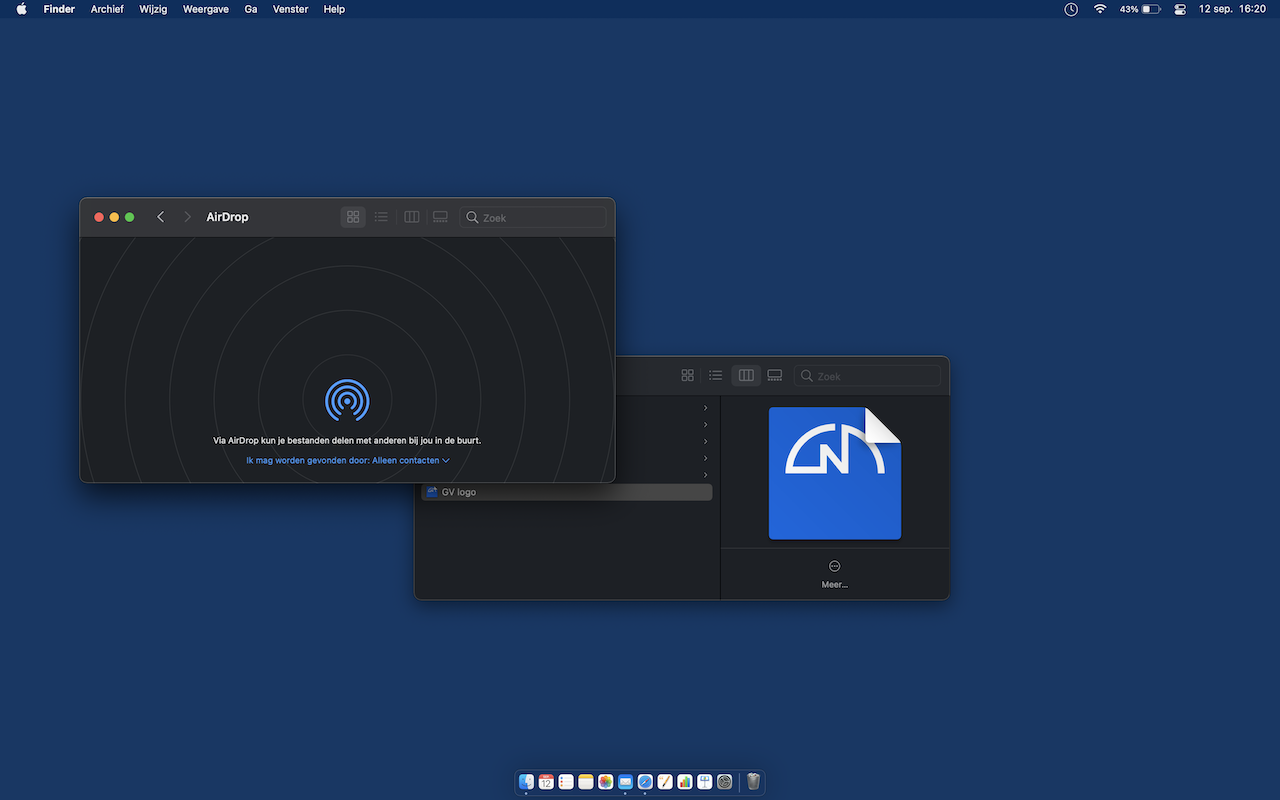Open System Settings from the Dock
This screenshot has height=800, width=1280.
click(725, 782)
